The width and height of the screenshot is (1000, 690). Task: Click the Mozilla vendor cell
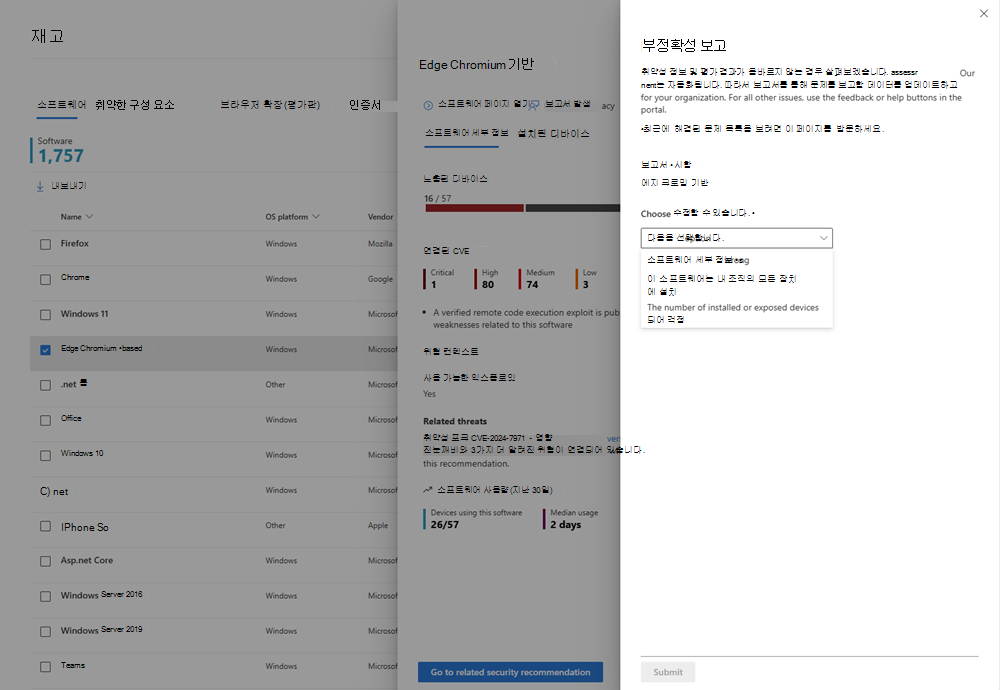pos(380,244)
